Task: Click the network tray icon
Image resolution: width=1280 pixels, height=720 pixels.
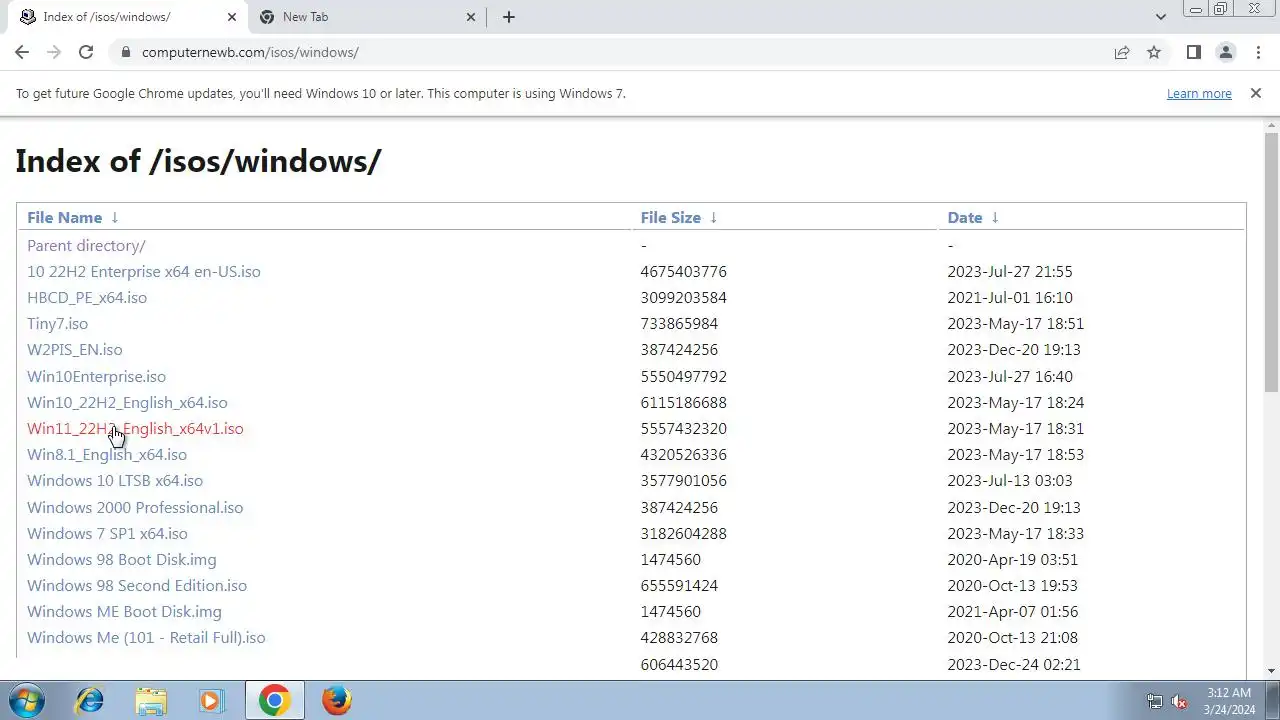Action: [1155, 701]
